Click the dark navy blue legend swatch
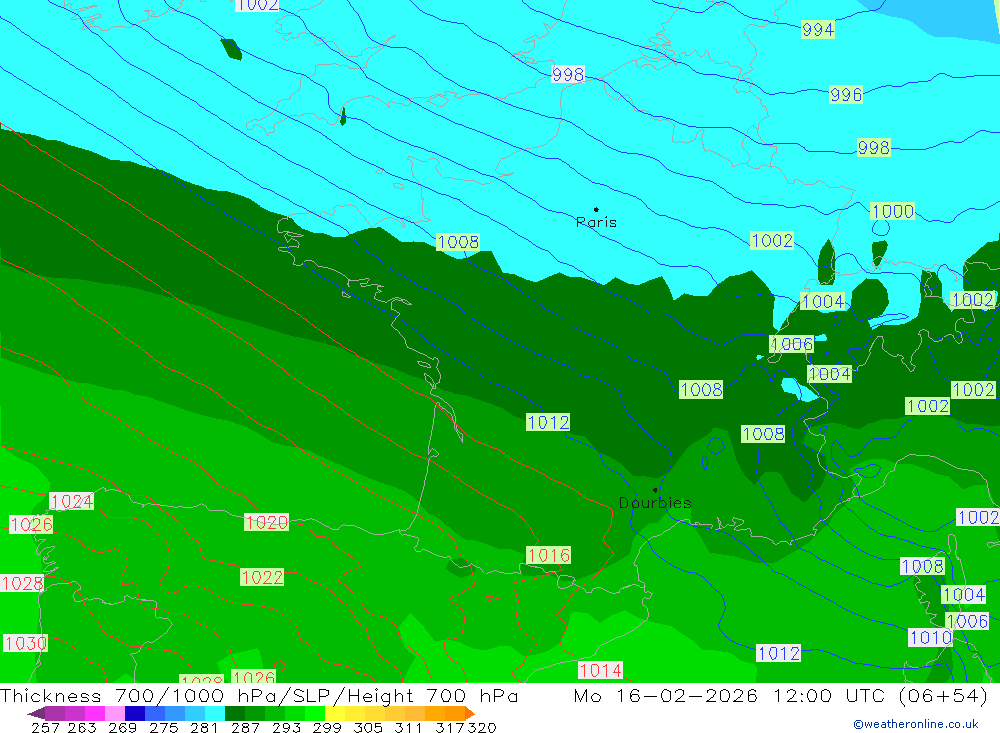This screenshot has width=1000, height=733. point(135,713)
